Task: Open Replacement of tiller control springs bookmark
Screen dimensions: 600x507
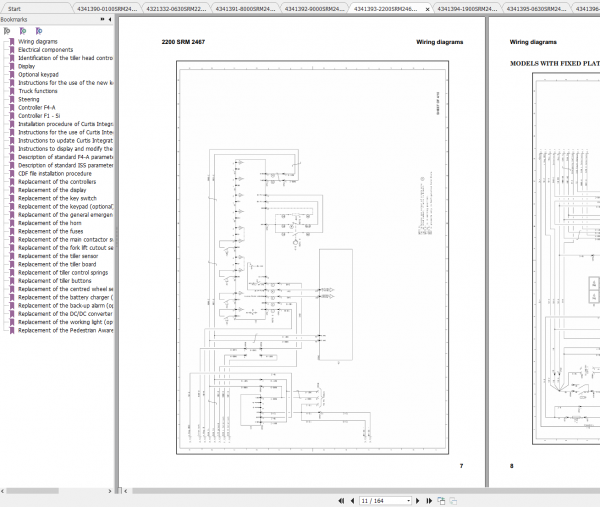Action: point(63,273)
